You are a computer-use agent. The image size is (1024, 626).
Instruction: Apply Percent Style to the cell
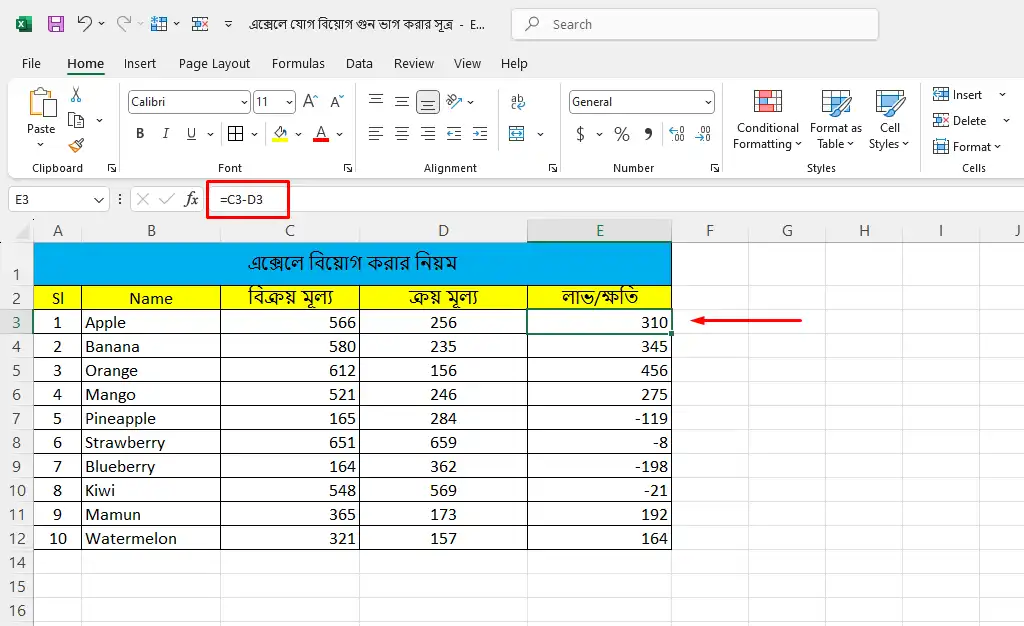tap(622, 134)
